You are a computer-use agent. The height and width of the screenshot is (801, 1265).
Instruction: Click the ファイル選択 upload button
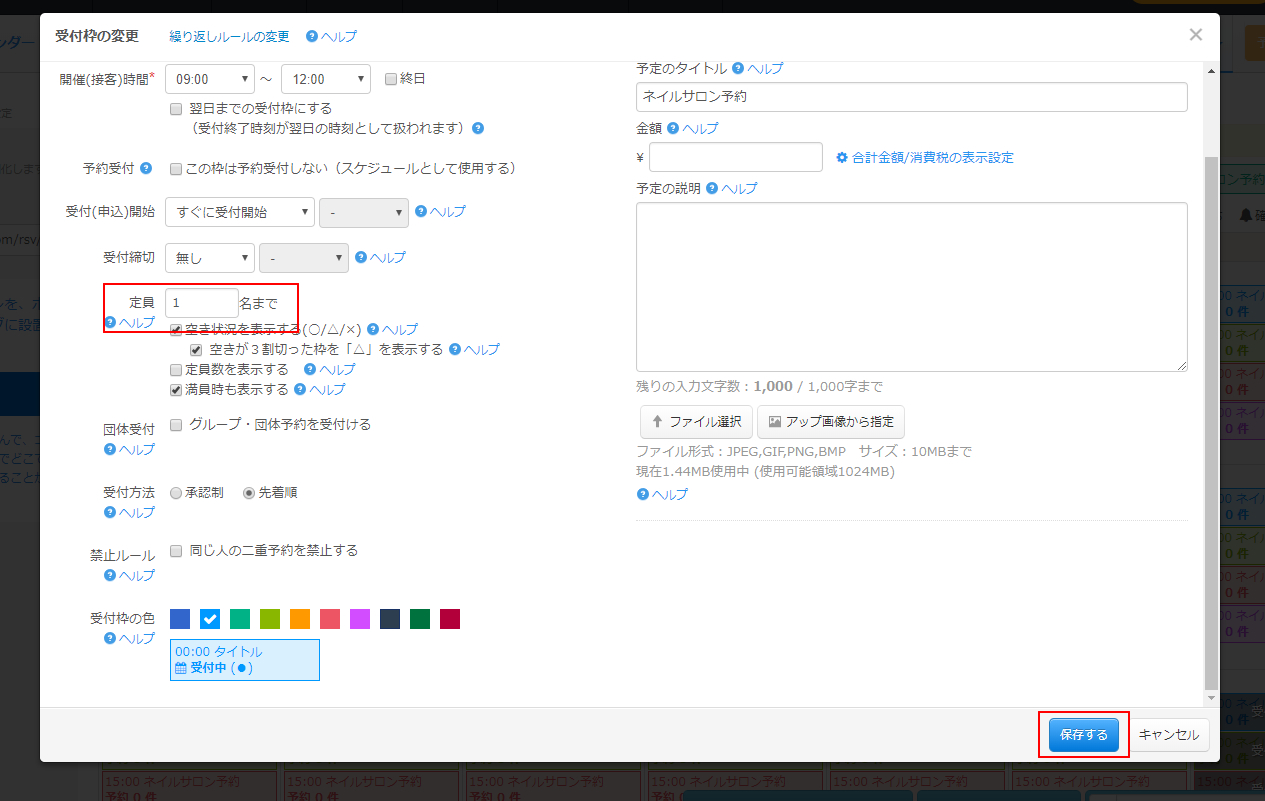coord(696,422)
